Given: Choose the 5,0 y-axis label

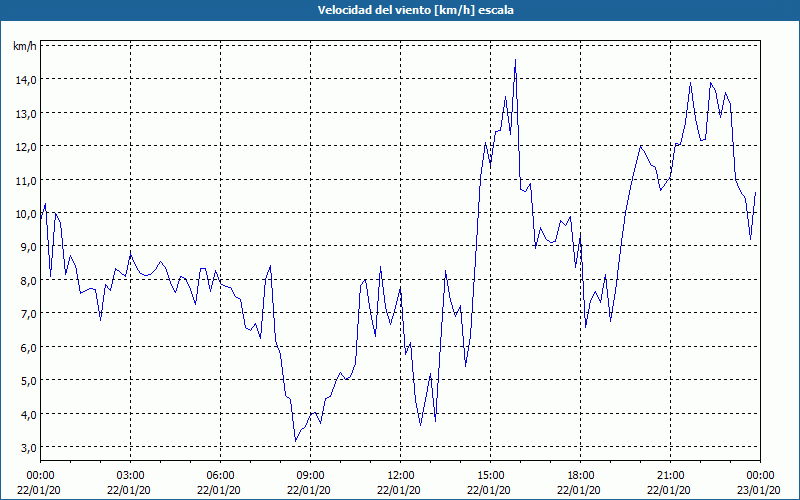Looking at the screenshot, I should point(28,381).
